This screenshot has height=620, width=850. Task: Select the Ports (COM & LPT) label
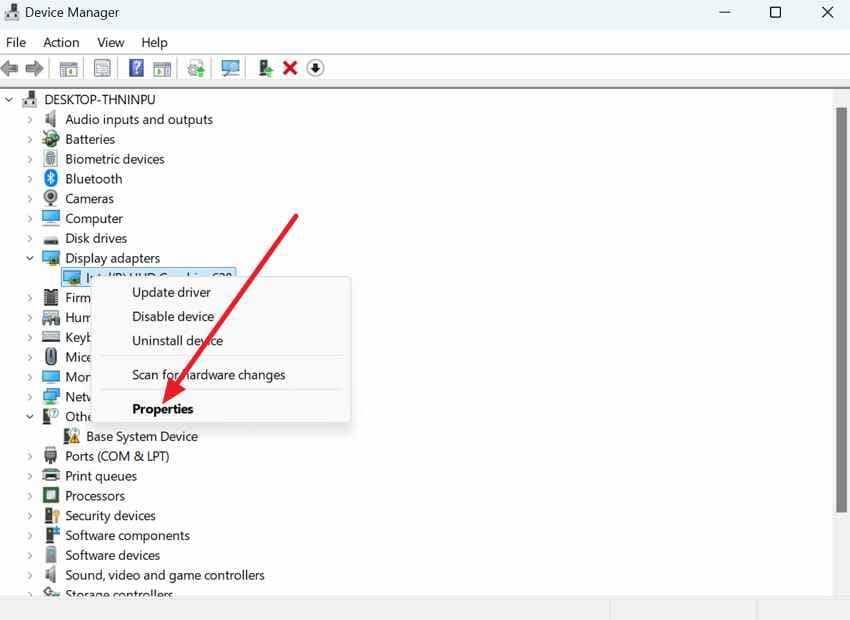click(117, 456)
